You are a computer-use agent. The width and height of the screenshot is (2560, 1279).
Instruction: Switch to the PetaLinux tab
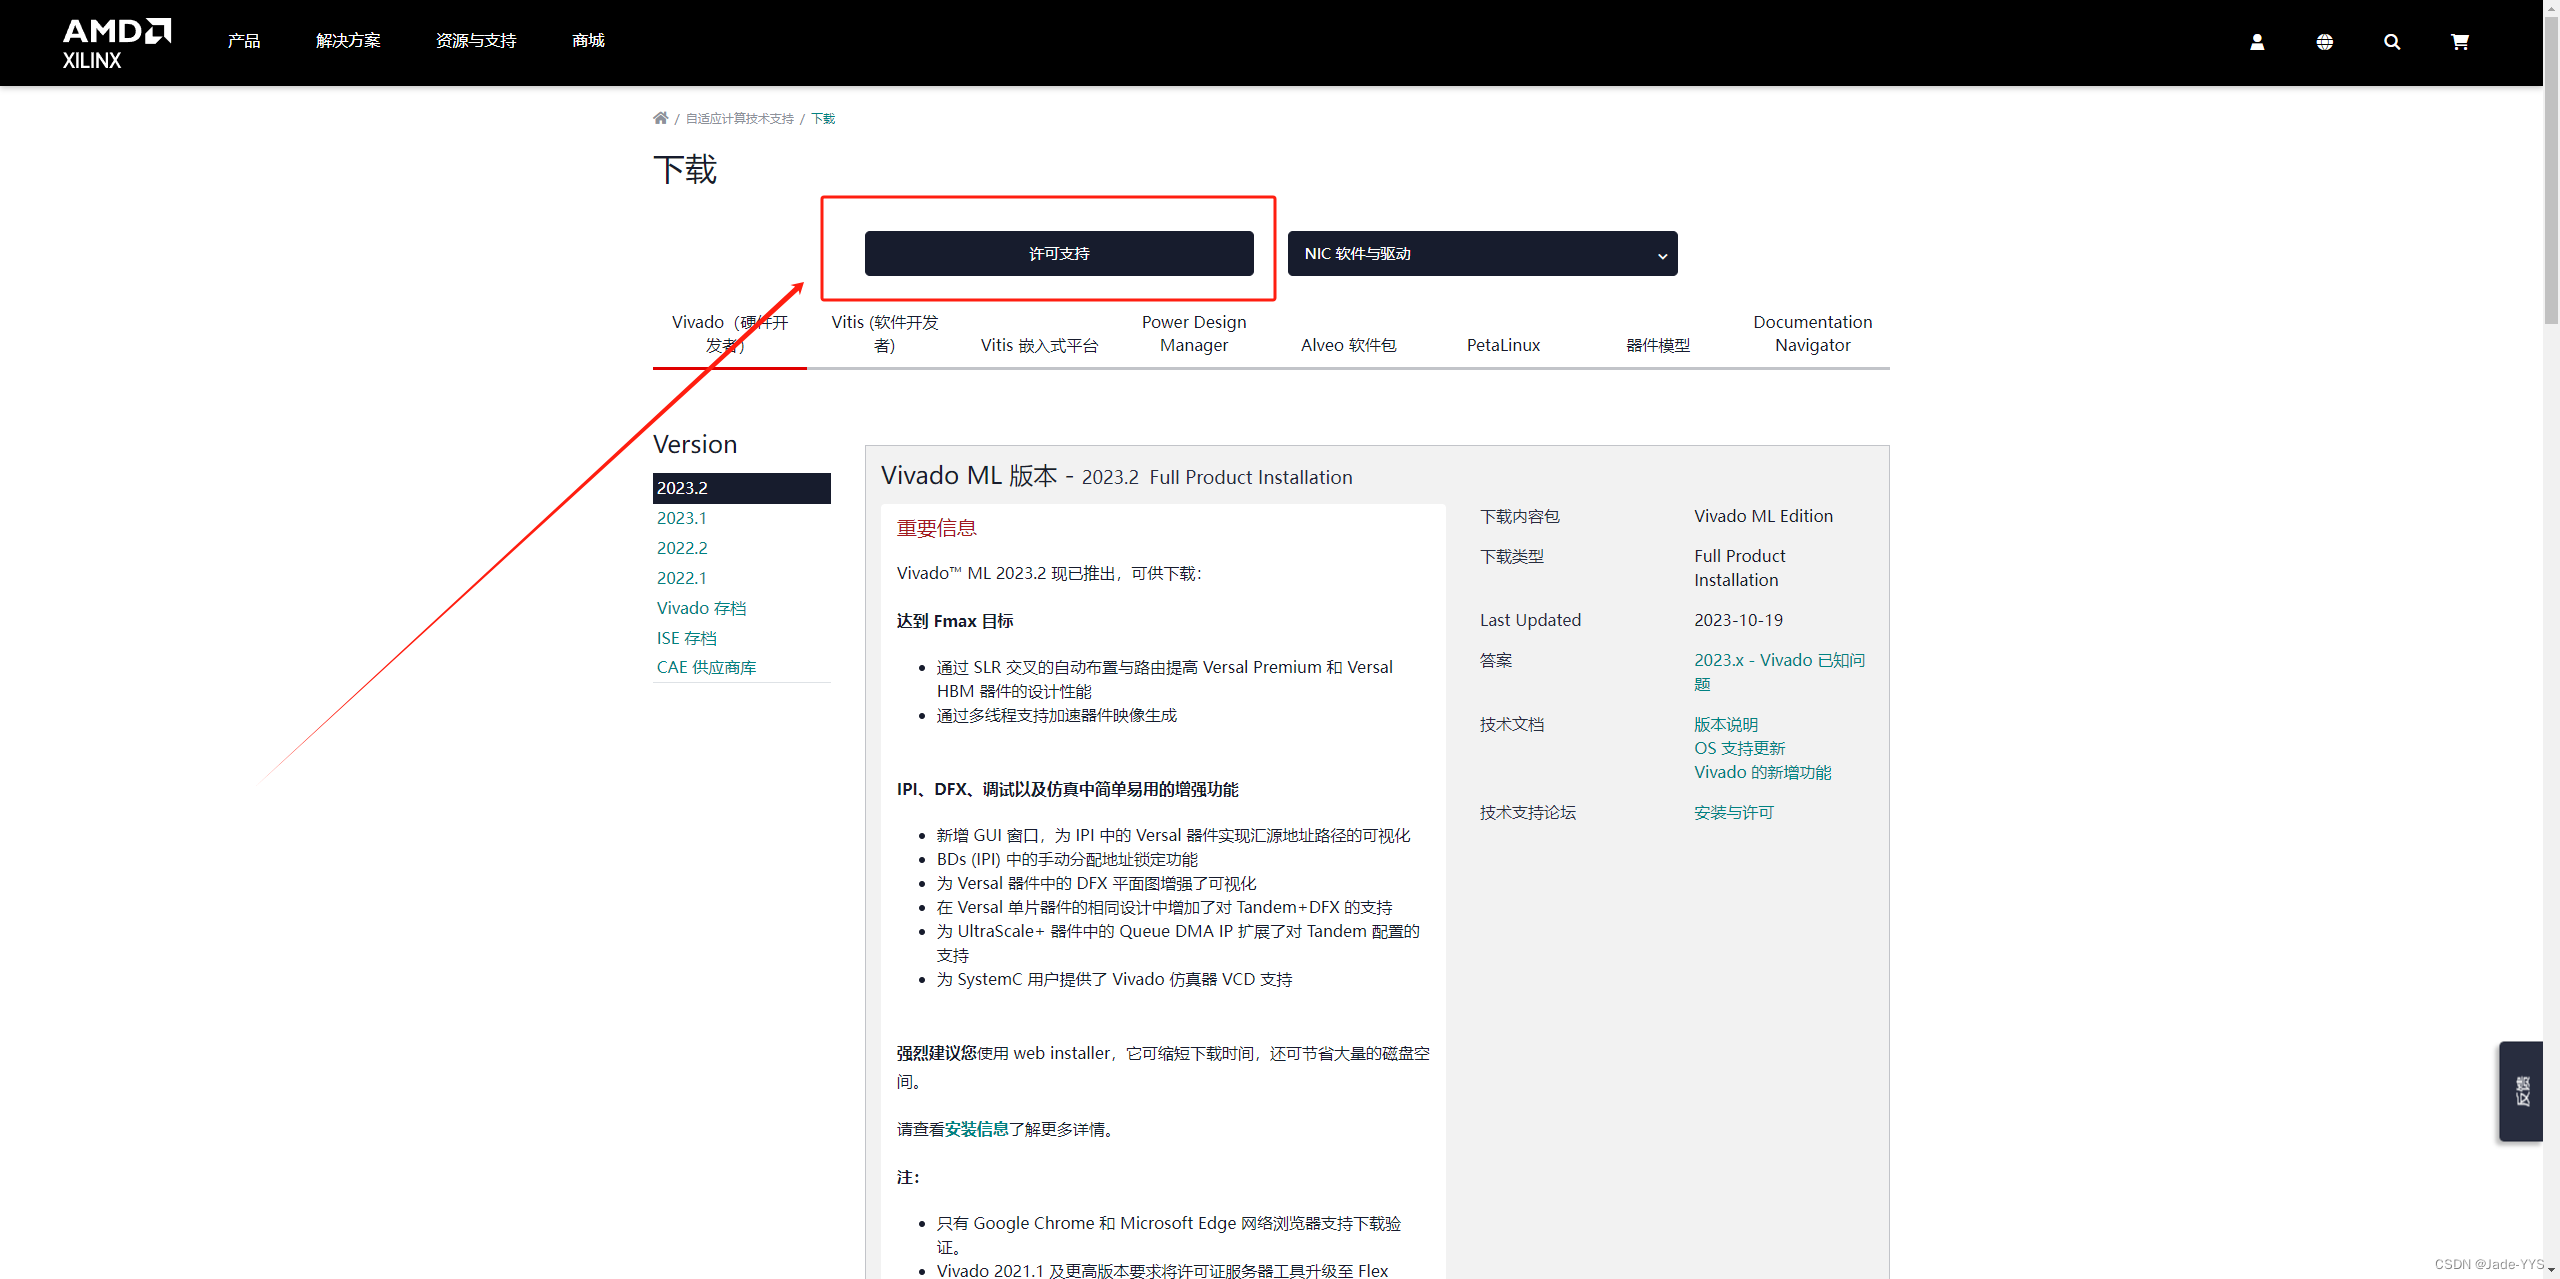pos(1503,345)
